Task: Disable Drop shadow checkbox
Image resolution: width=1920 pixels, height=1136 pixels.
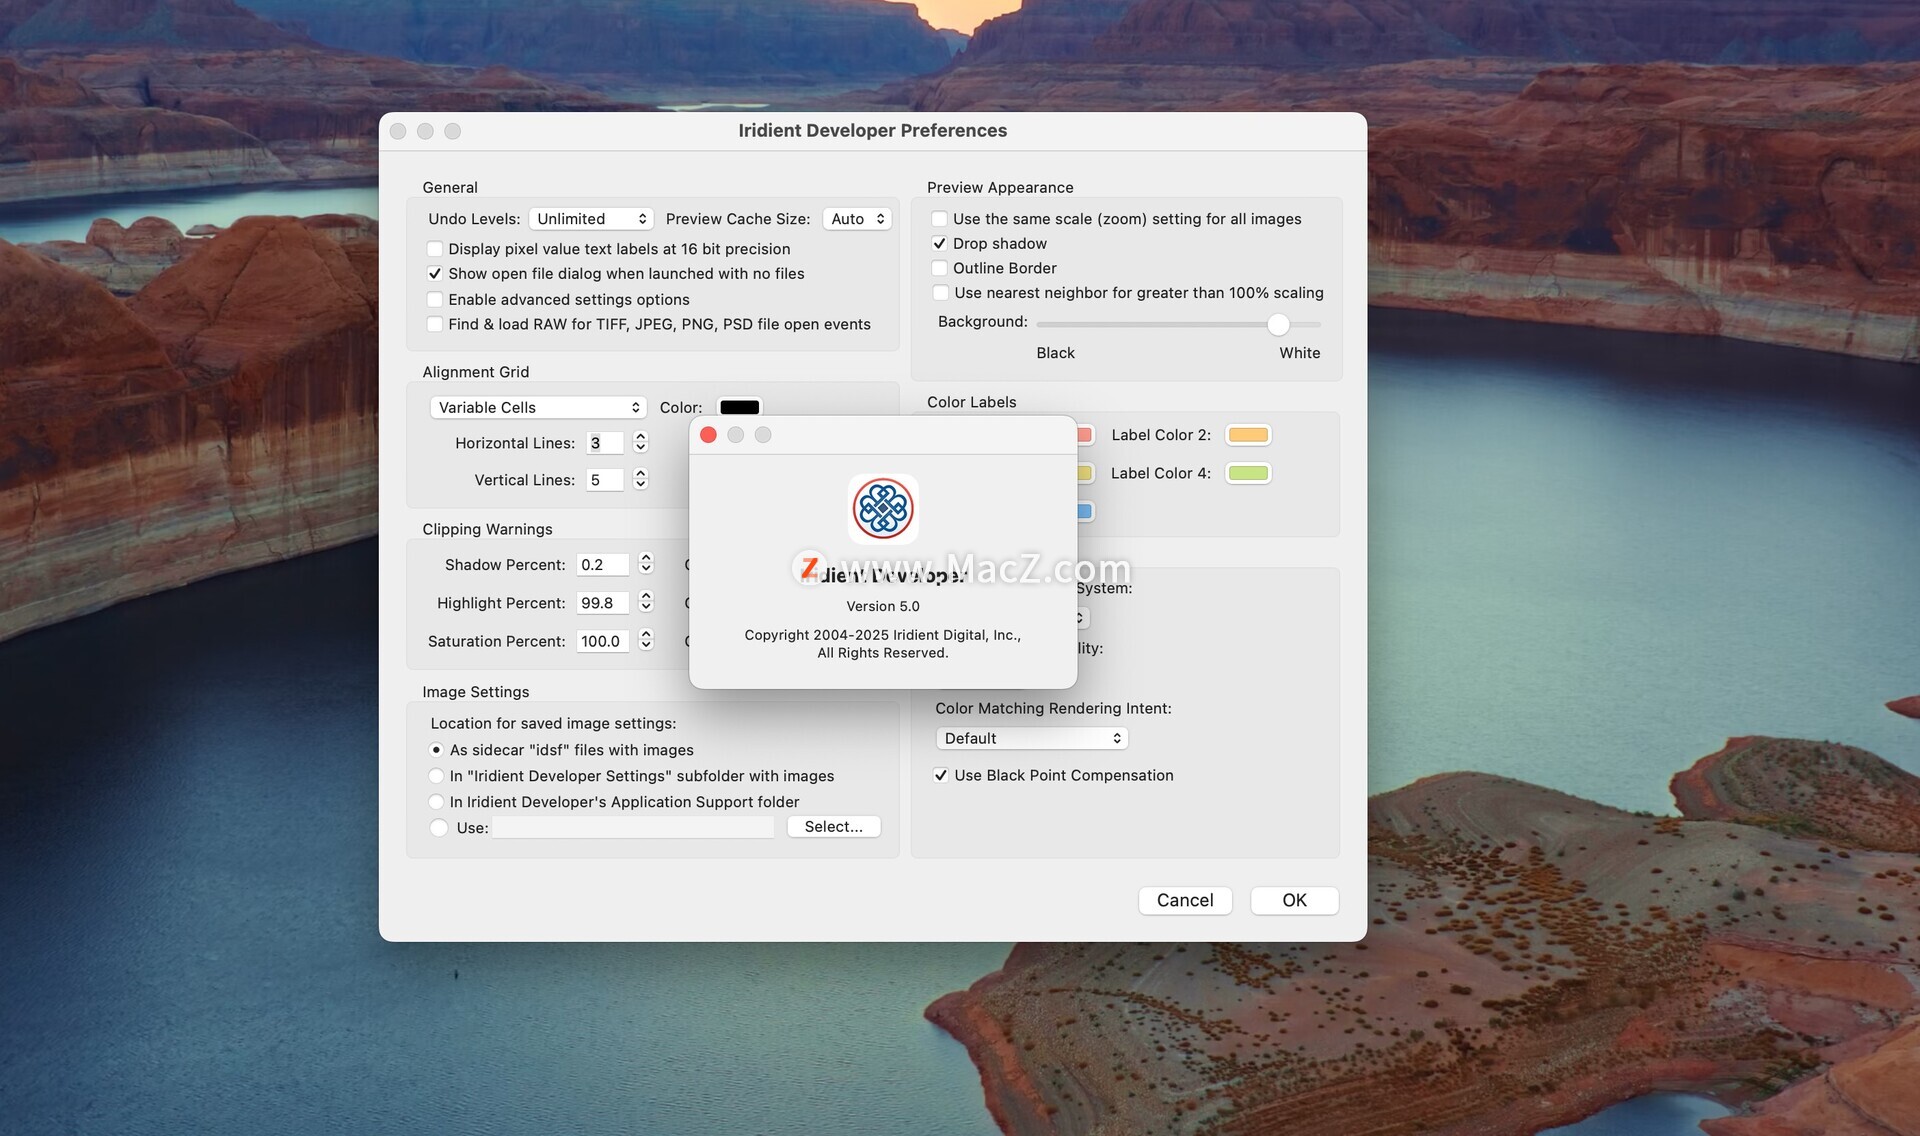Action: click(940, 243)
